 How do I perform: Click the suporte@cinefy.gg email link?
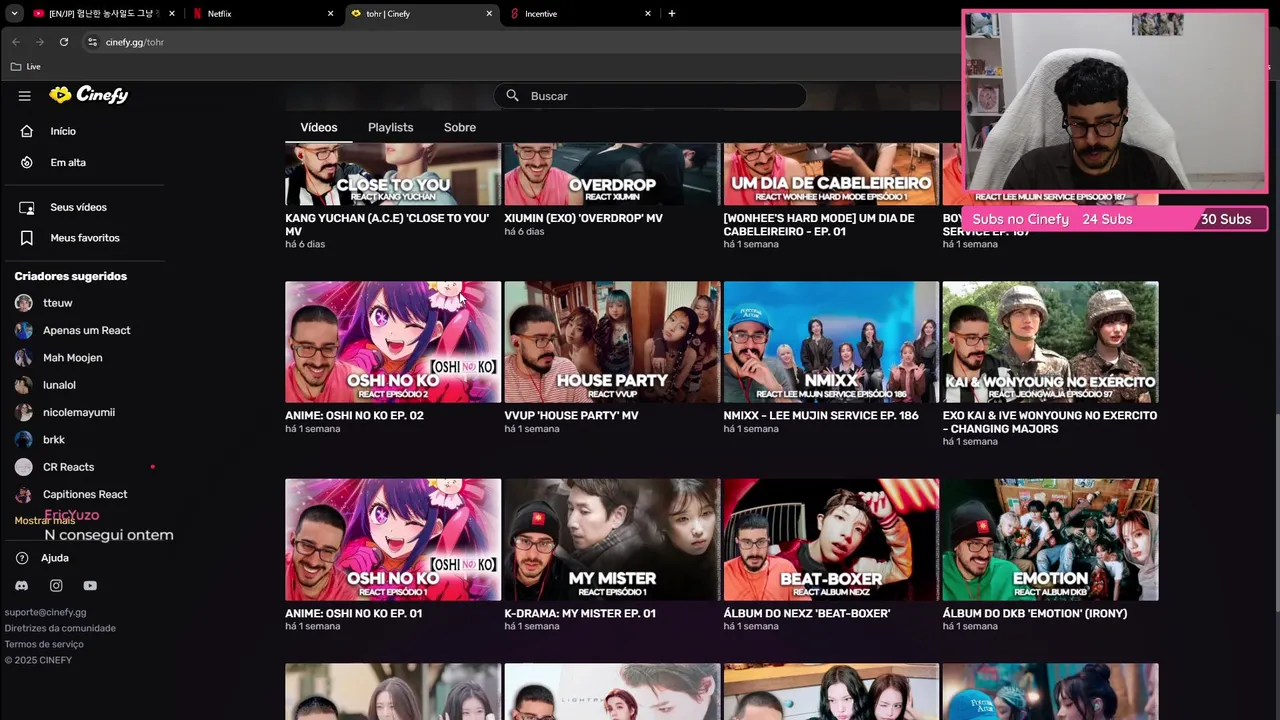[x=45, y=612]
